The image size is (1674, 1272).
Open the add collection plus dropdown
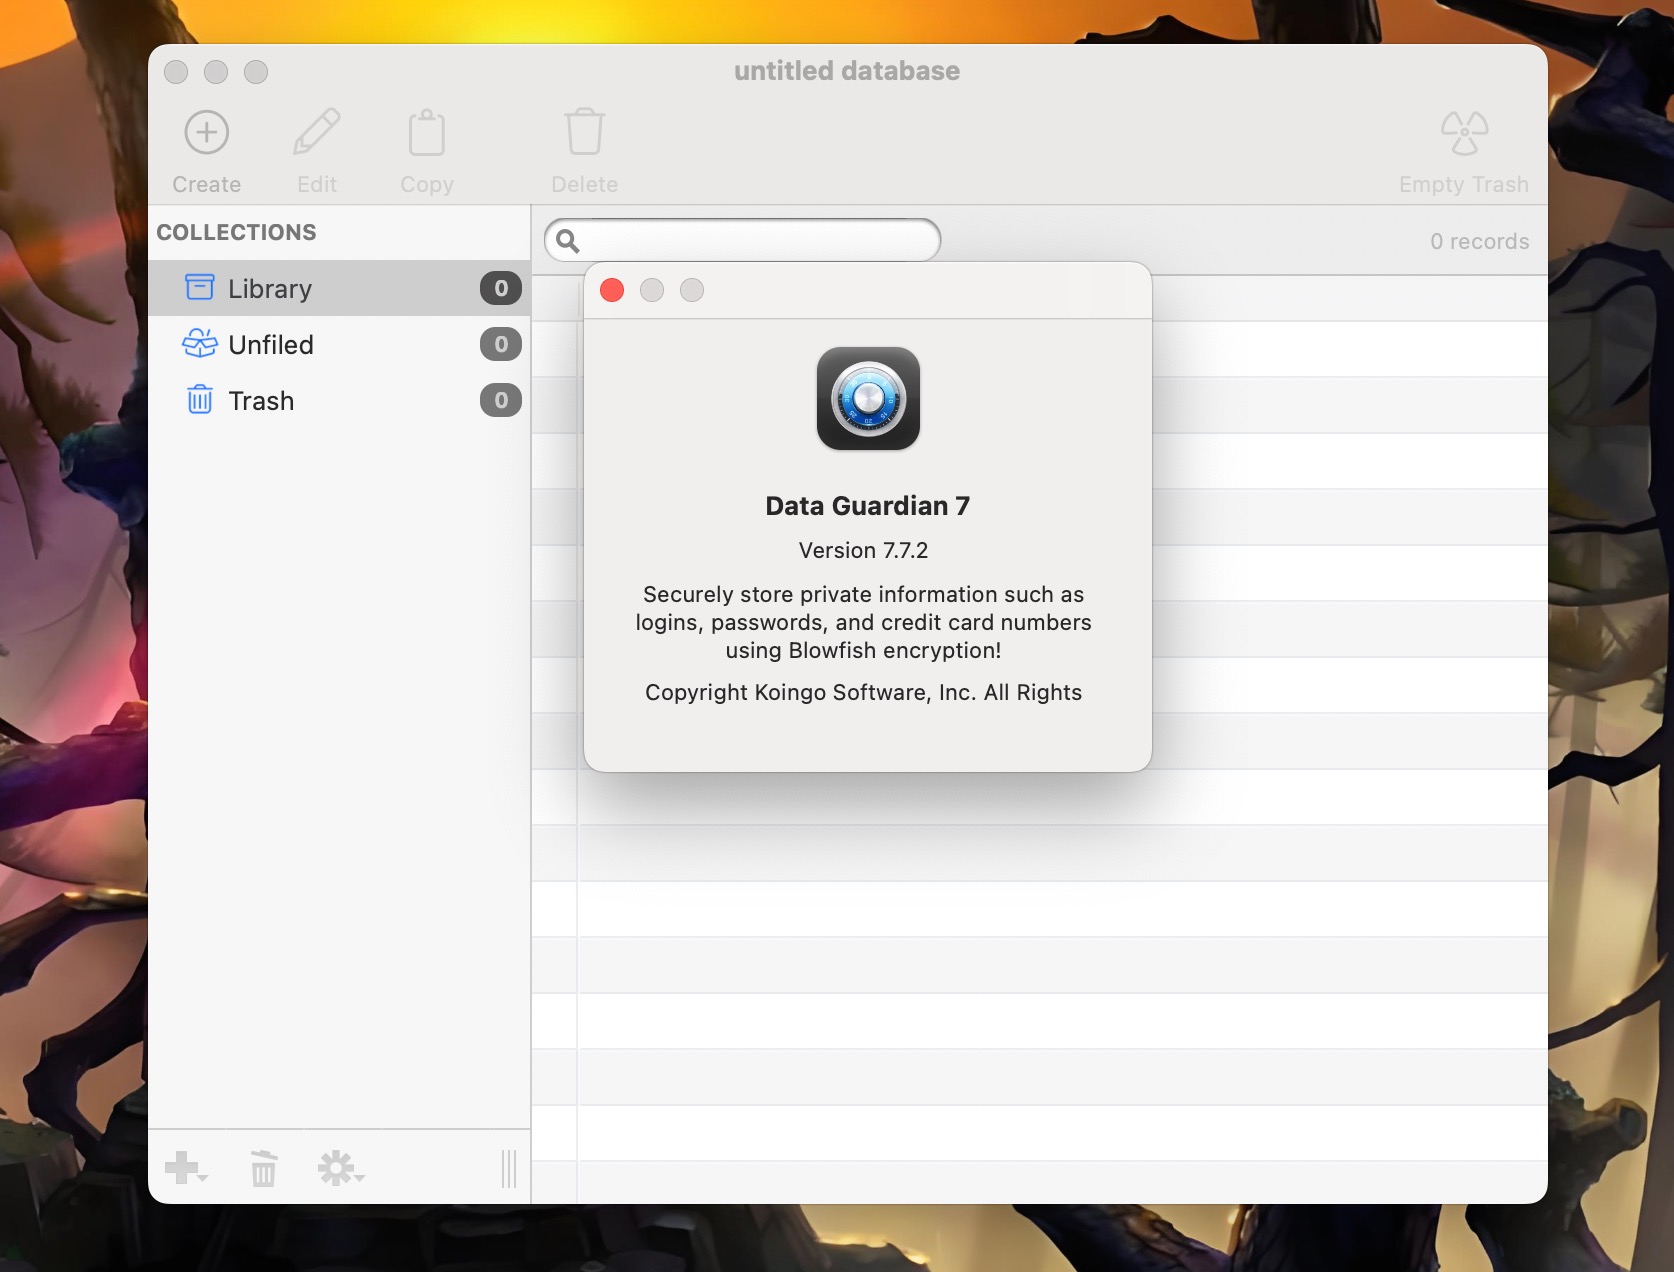point(186,1167)
